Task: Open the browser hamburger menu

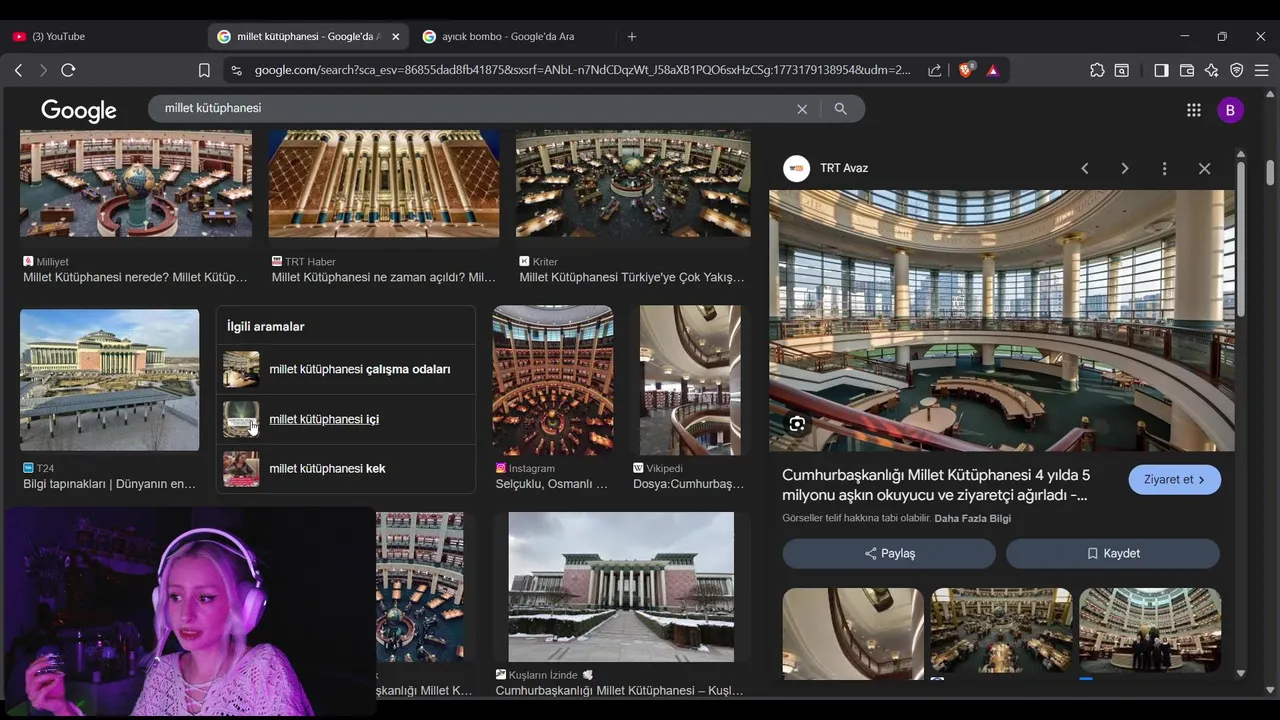Action: [1261, 70]
